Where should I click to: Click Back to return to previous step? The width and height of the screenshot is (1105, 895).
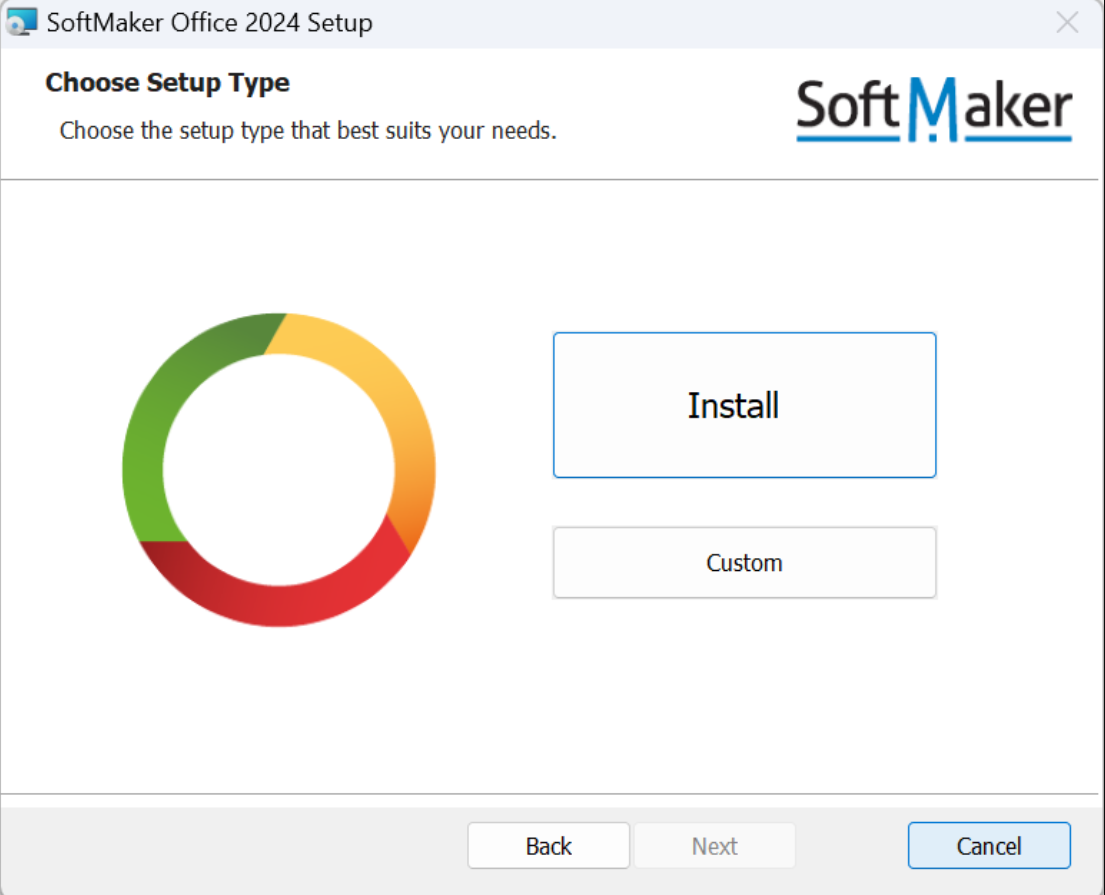pyautogui.click(x=548, y=845)
